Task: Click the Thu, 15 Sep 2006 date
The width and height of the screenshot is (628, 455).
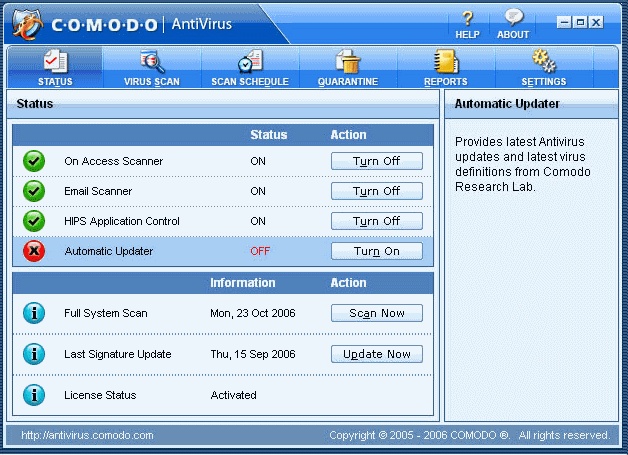Action: pos(253,354)
